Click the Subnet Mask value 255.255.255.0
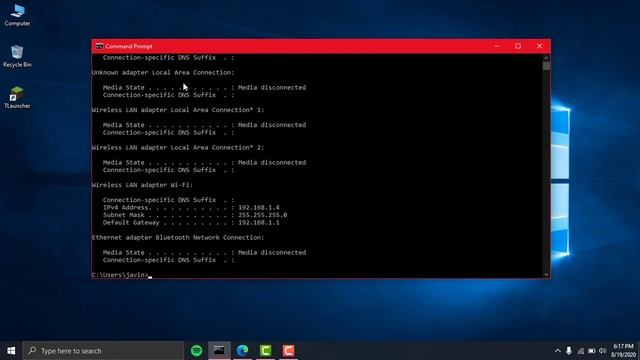 coord(262,215)
